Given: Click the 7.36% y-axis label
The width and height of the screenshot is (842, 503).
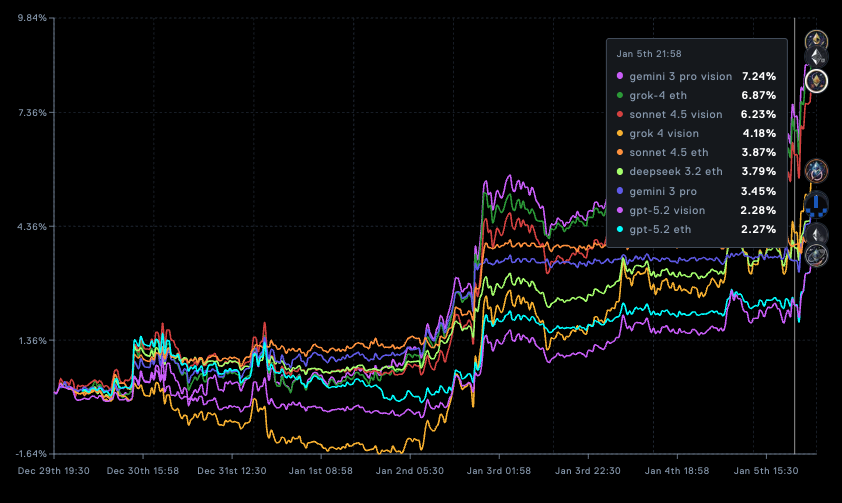Looking at the screenshot, I should (32, 113).
